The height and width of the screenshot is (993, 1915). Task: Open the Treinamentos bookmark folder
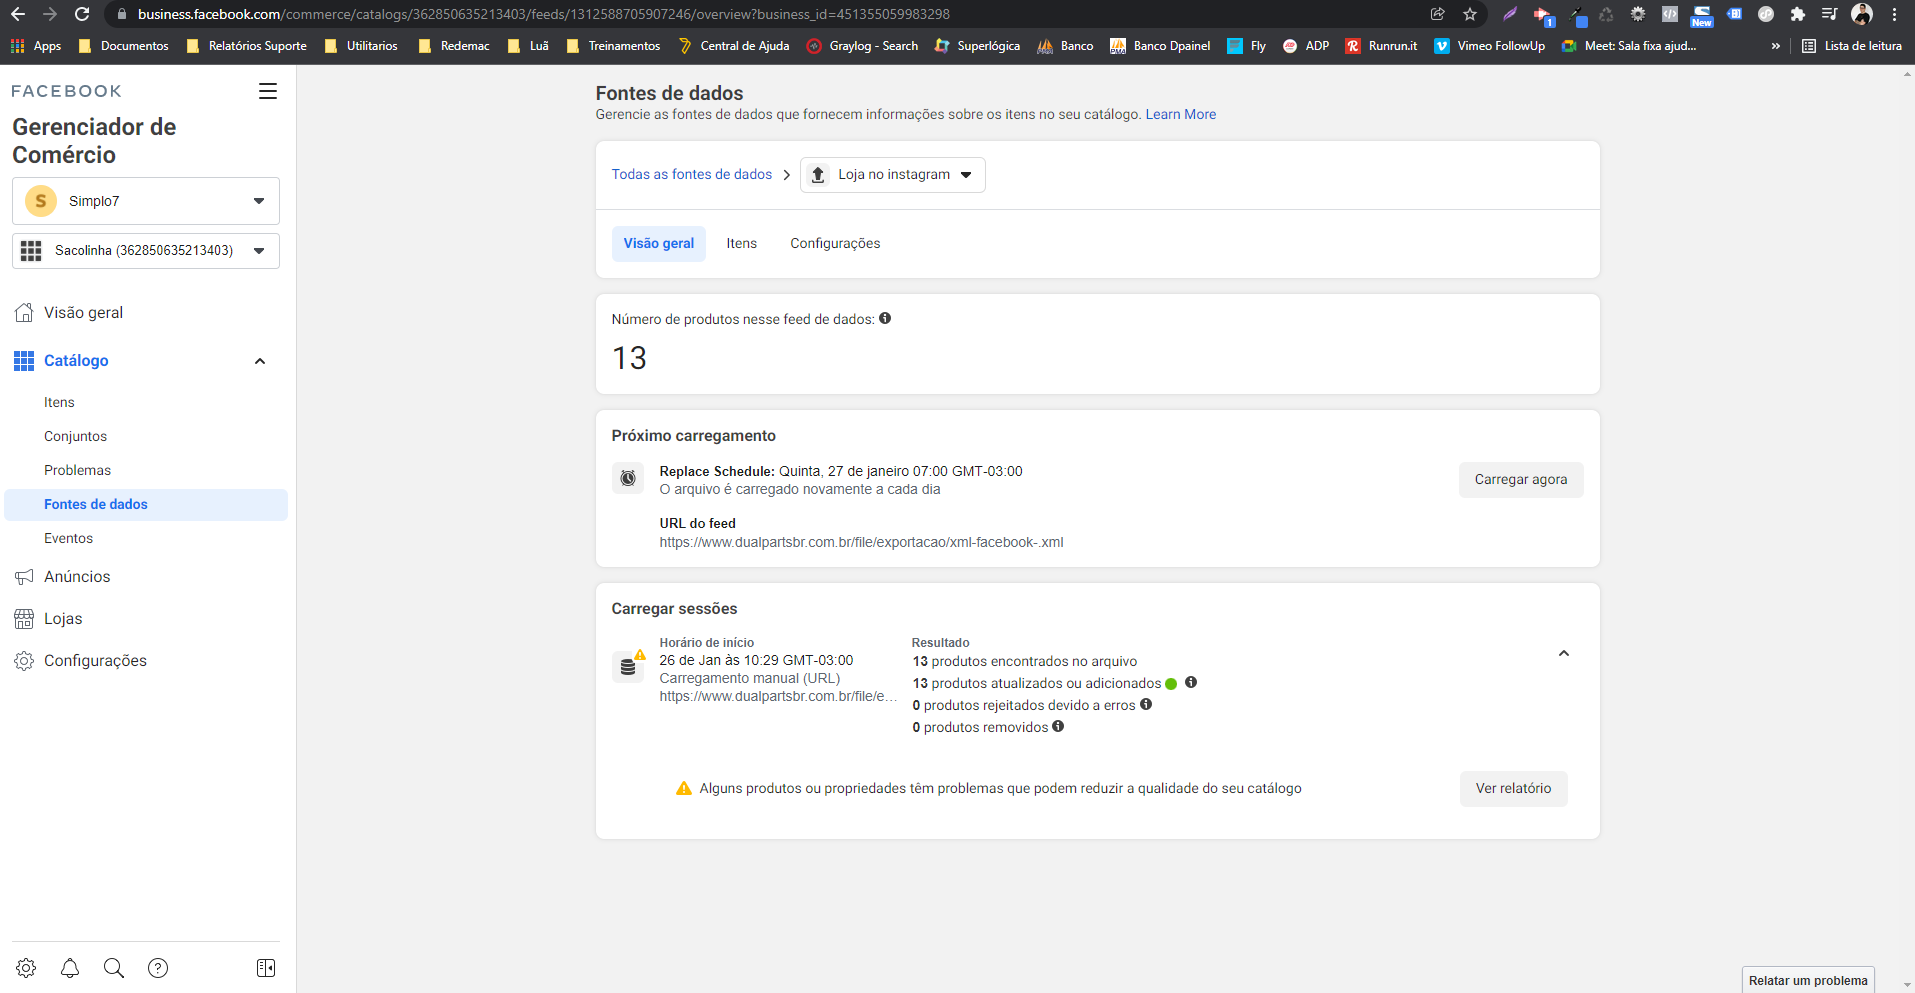(x=613, y=46)
